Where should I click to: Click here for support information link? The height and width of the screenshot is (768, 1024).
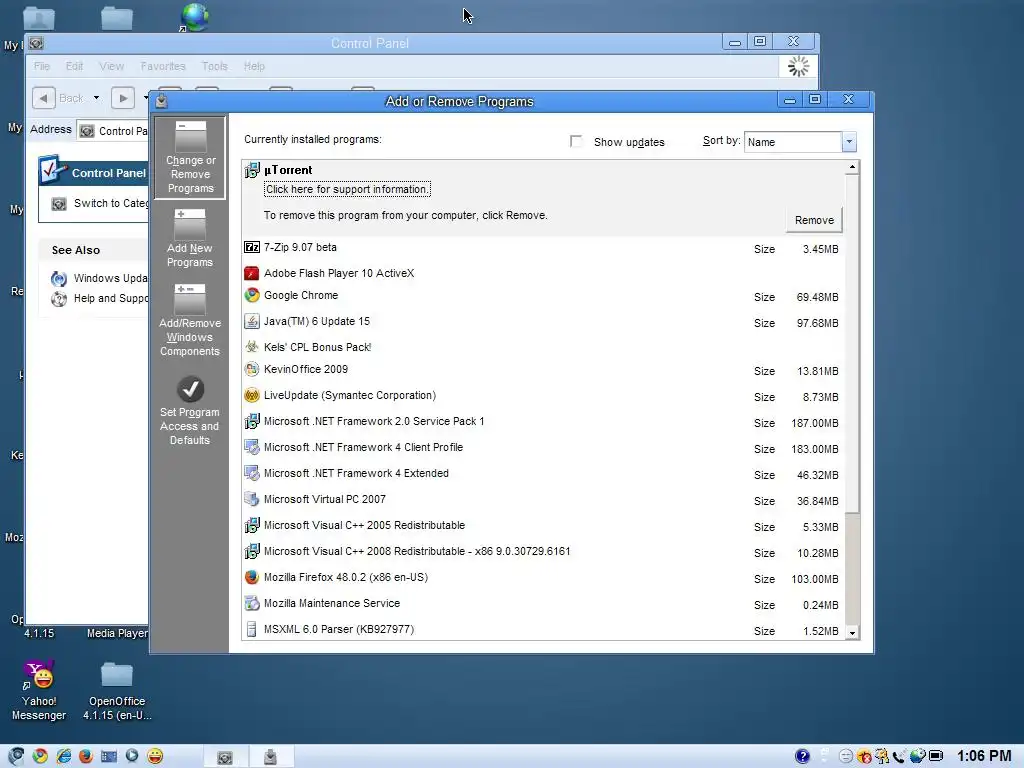[x=347, y=189]
